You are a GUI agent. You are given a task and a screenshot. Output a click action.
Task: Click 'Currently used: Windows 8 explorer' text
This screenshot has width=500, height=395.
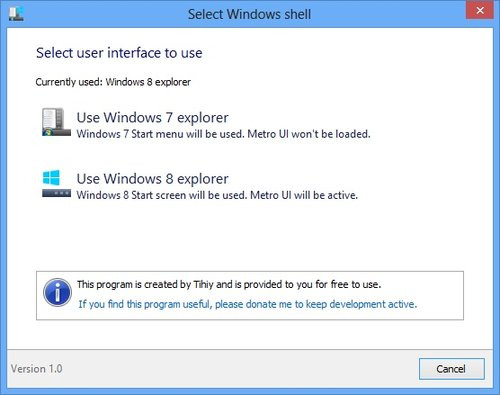113,82
